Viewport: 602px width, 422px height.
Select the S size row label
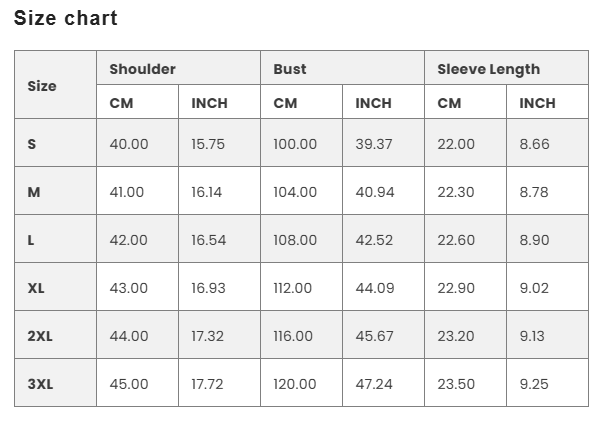(32, 144)
